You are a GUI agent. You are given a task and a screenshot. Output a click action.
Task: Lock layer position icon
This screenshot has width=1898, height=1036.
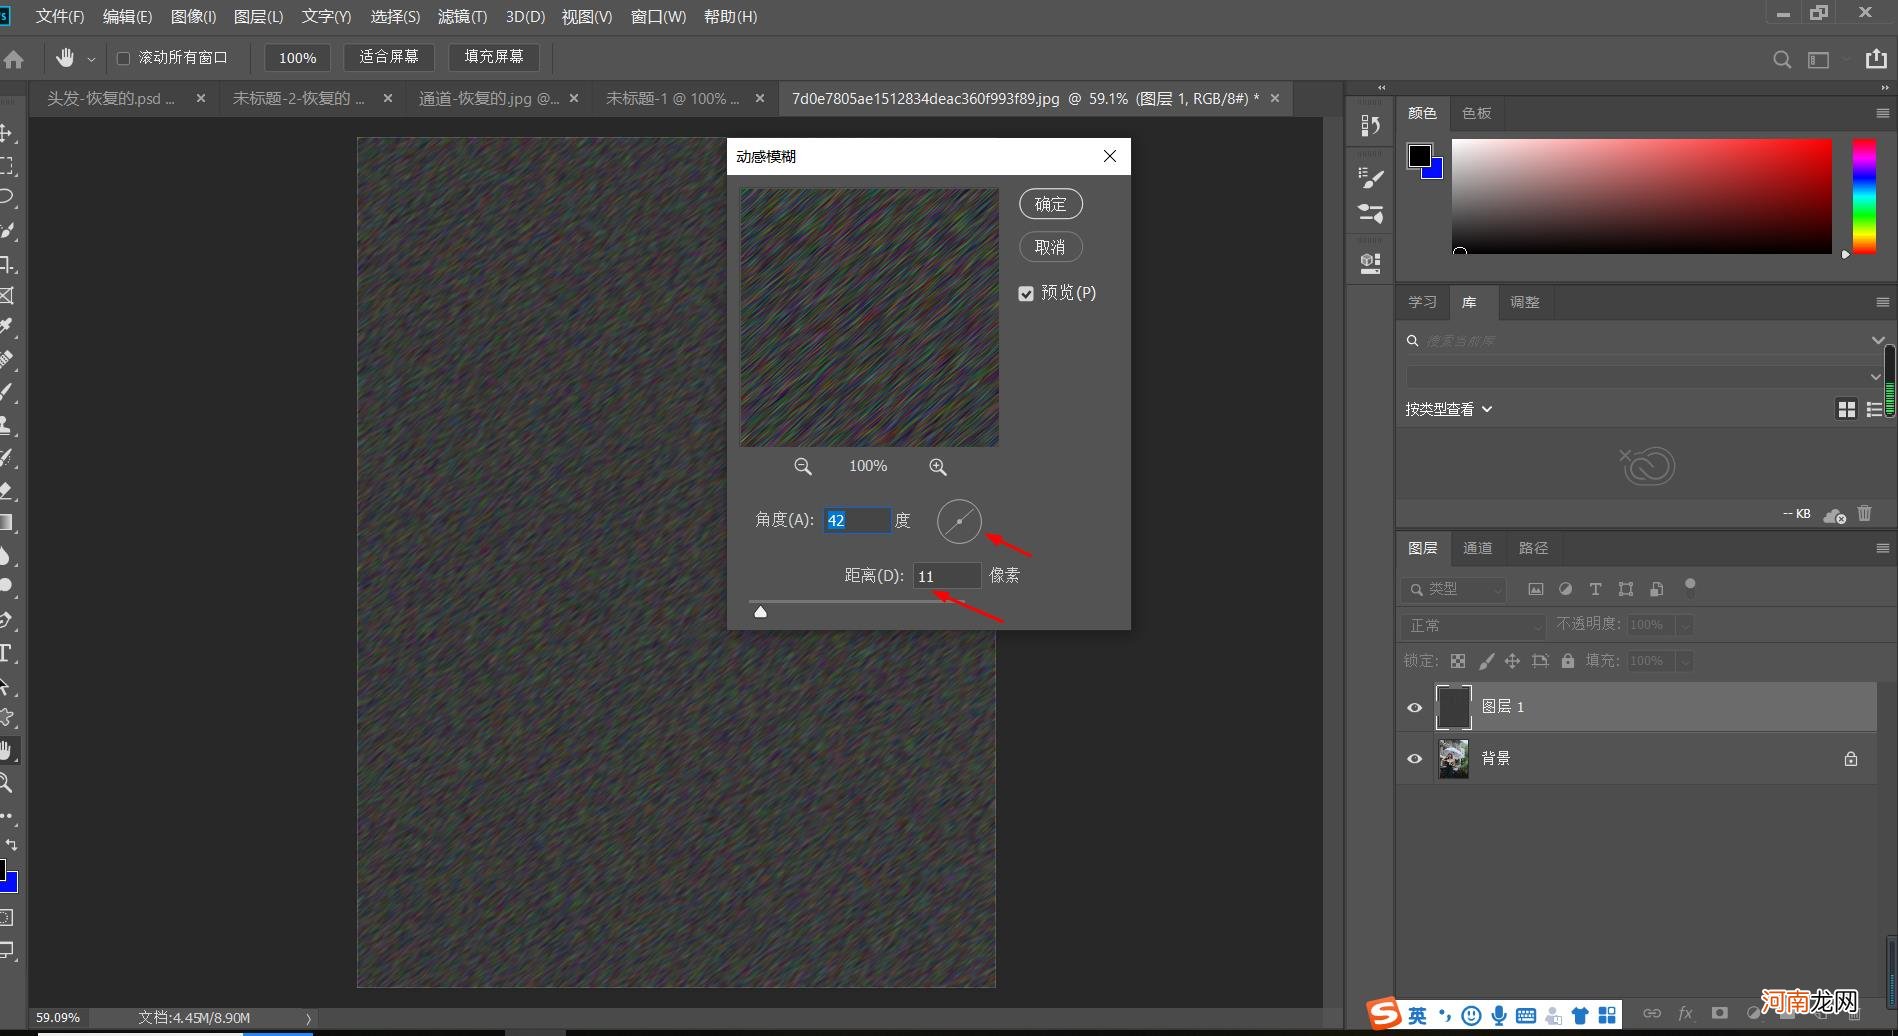tap(1512, 661)
